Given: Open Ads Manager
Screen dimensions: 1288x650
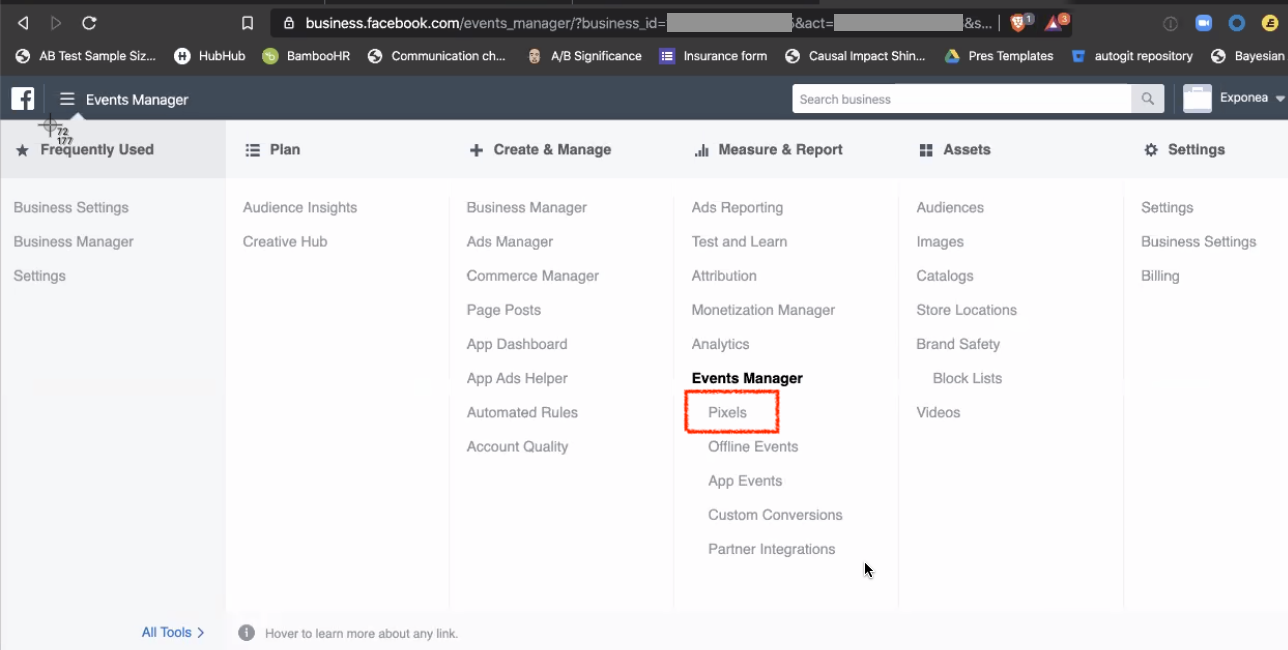Looking at the screenshot, I should 510,242.
